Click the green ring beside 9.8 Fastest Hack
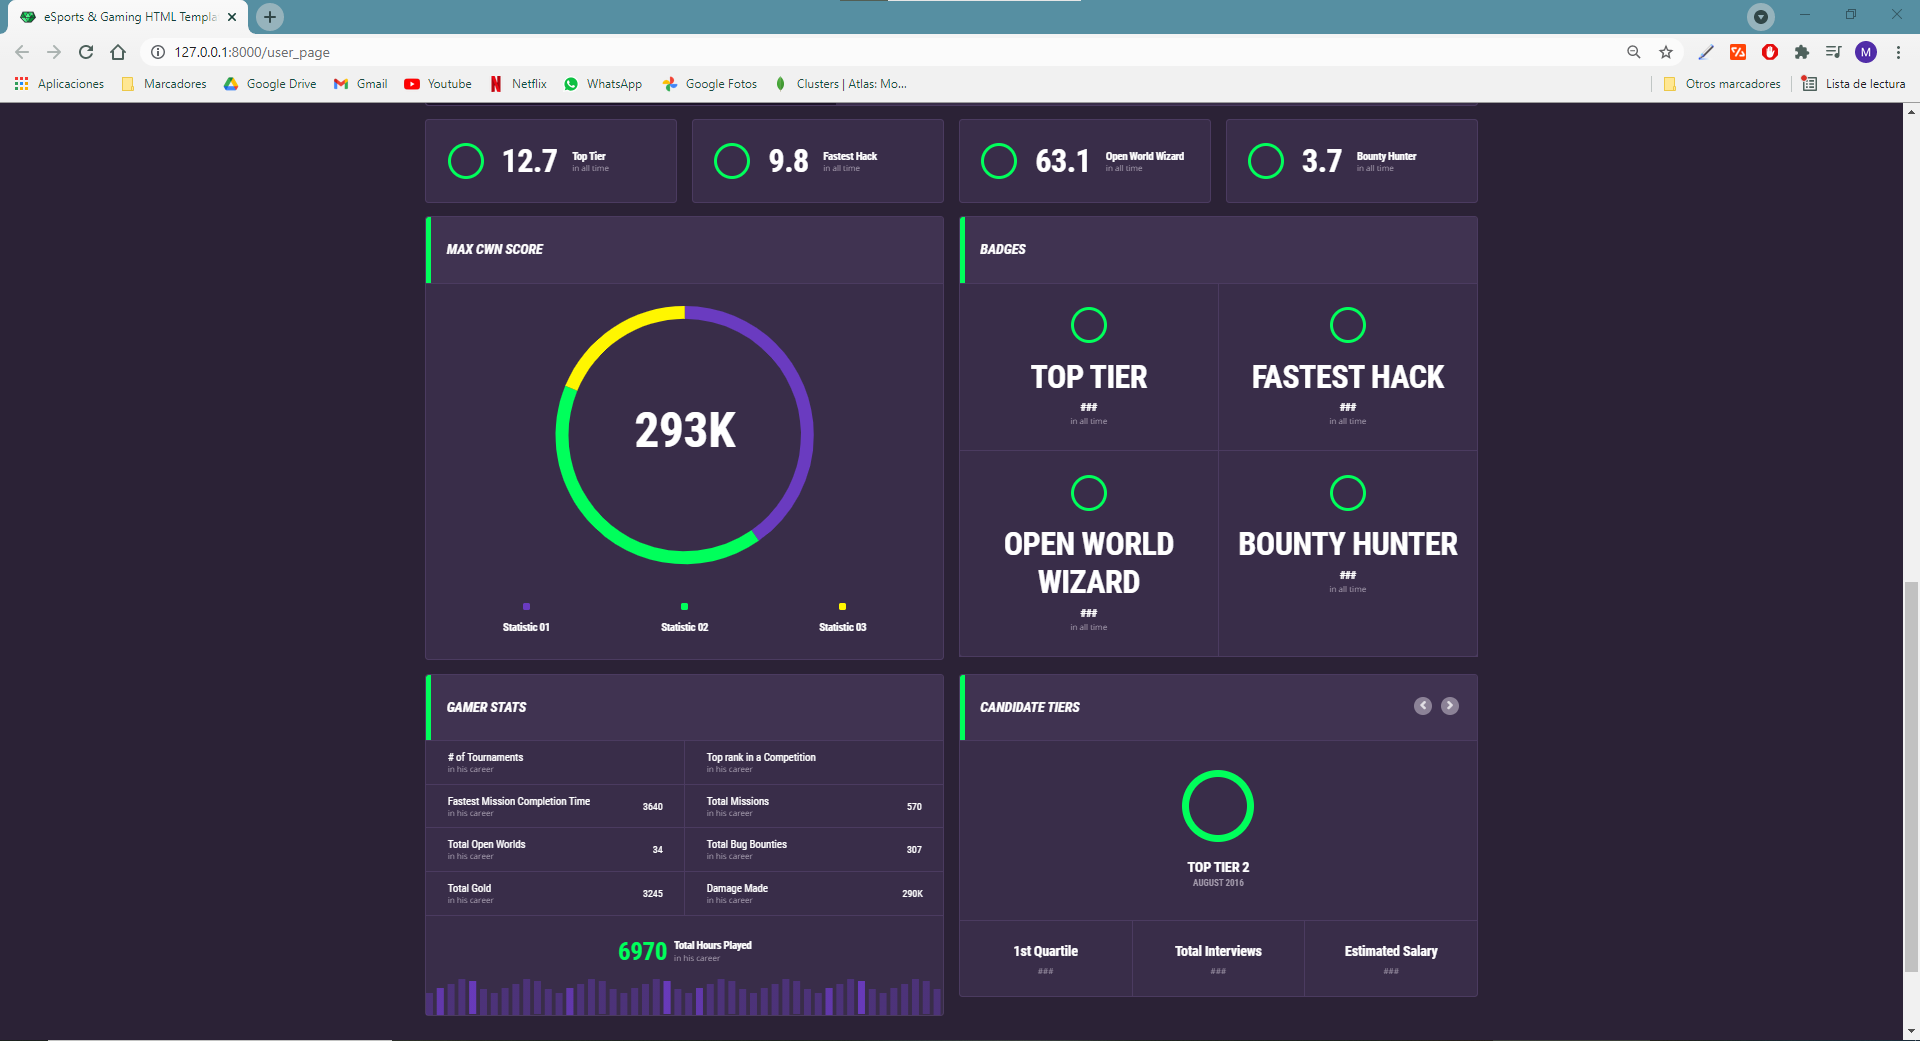The image size is (1920, 1041). click(732, 161)
